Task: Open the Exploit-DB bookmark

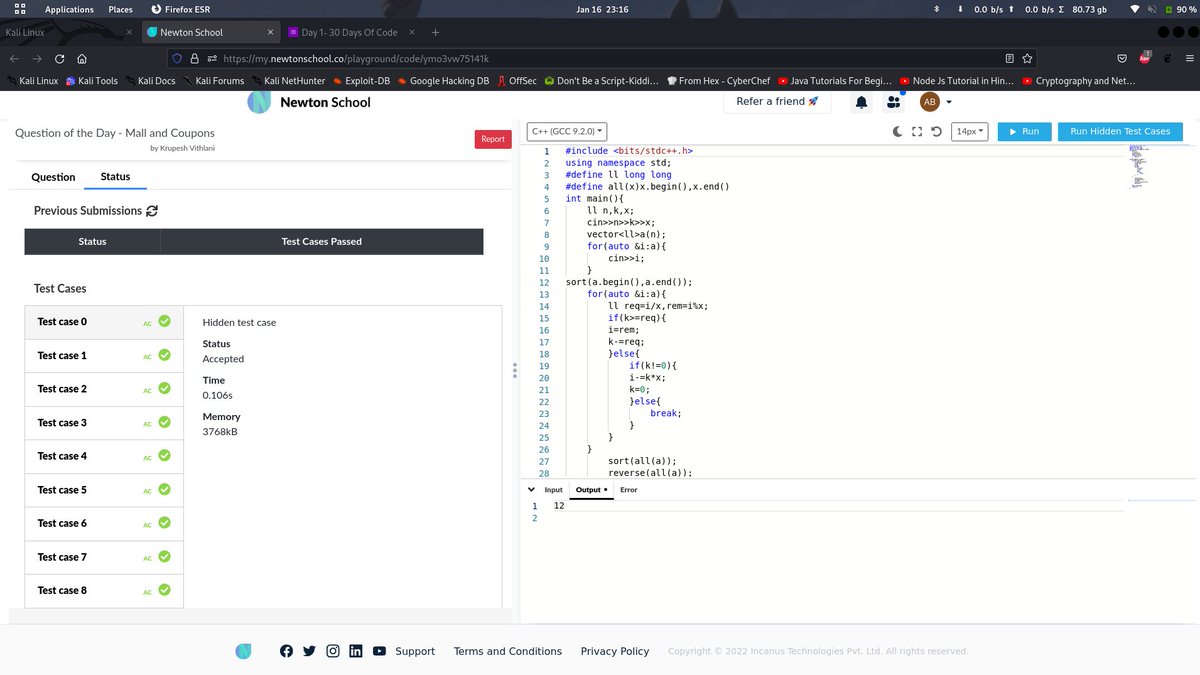Action: [361, 81]
